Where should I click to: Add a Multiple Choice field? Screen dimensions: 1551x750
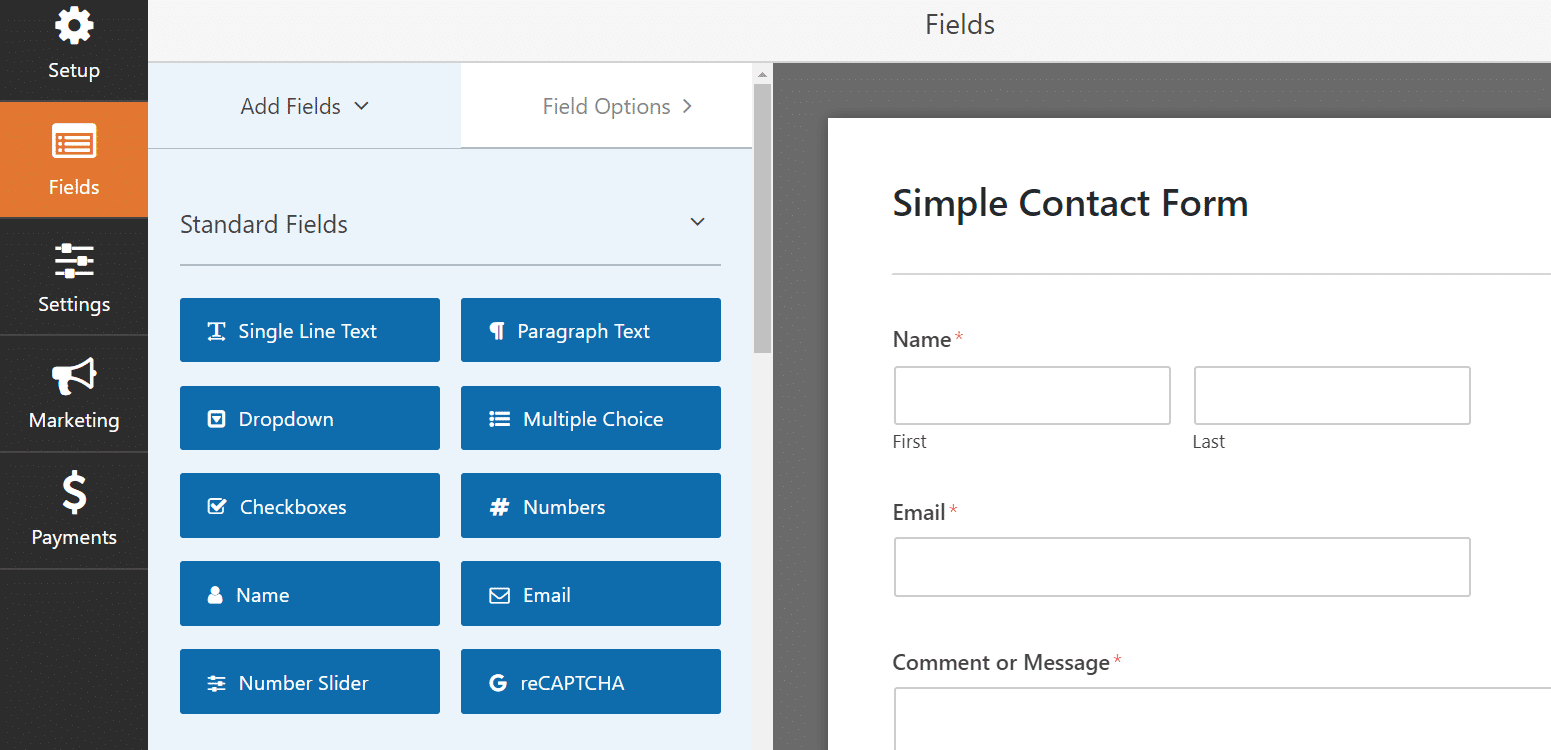591,418
